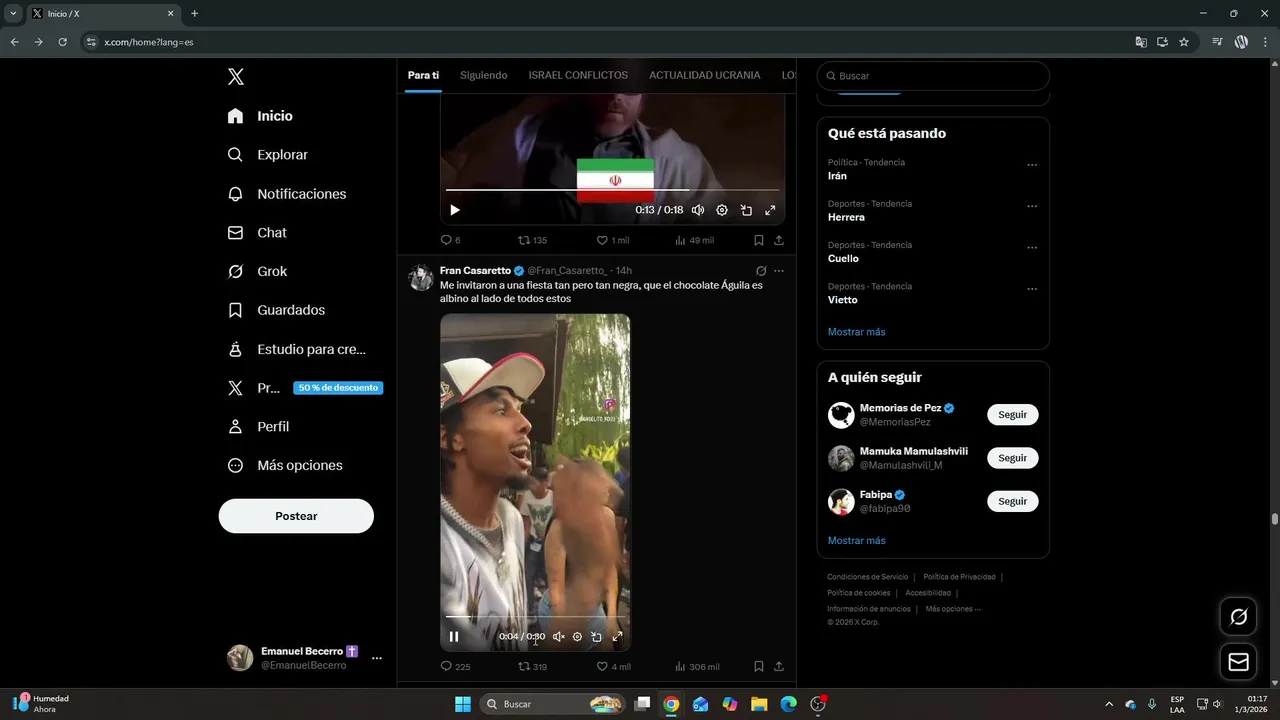
Task: Select the Para ti tab
Action: pyautogui.click(x=423, y=76)
